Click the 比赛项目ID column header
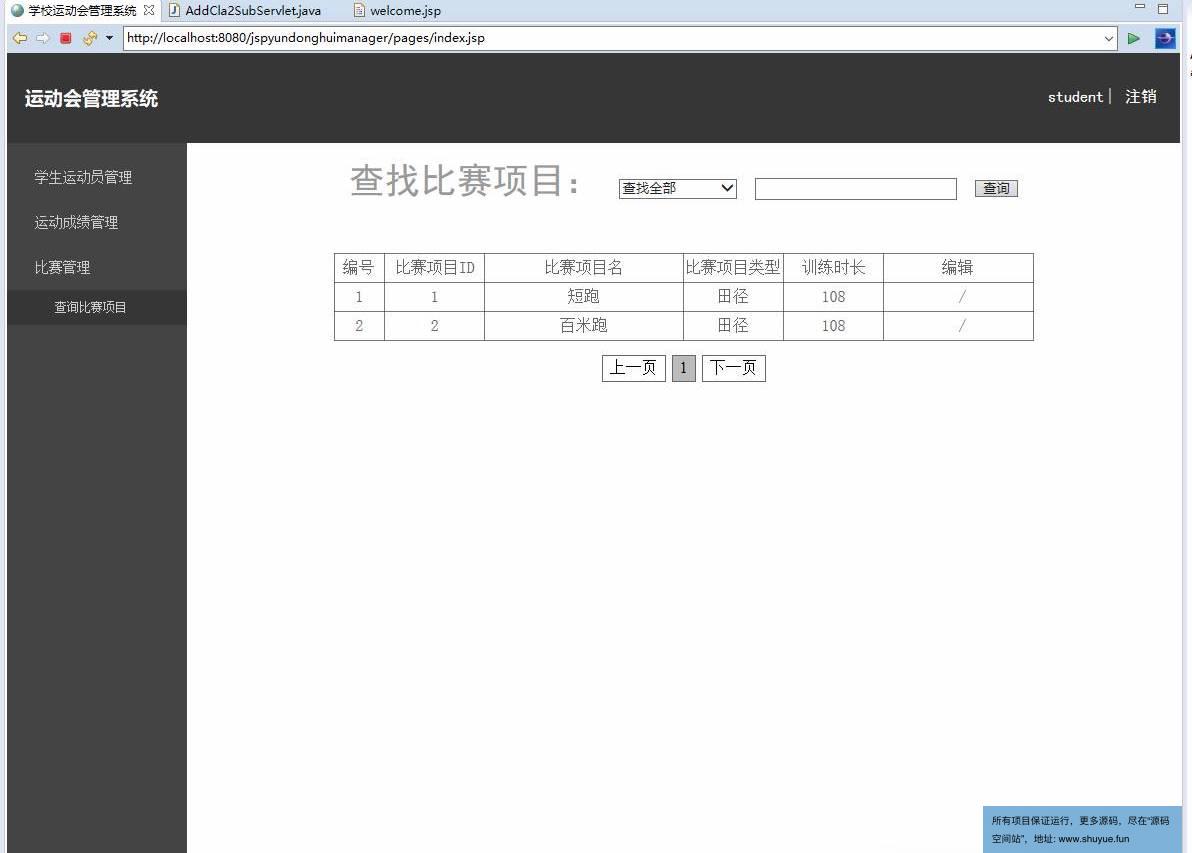 pos(435,268)
